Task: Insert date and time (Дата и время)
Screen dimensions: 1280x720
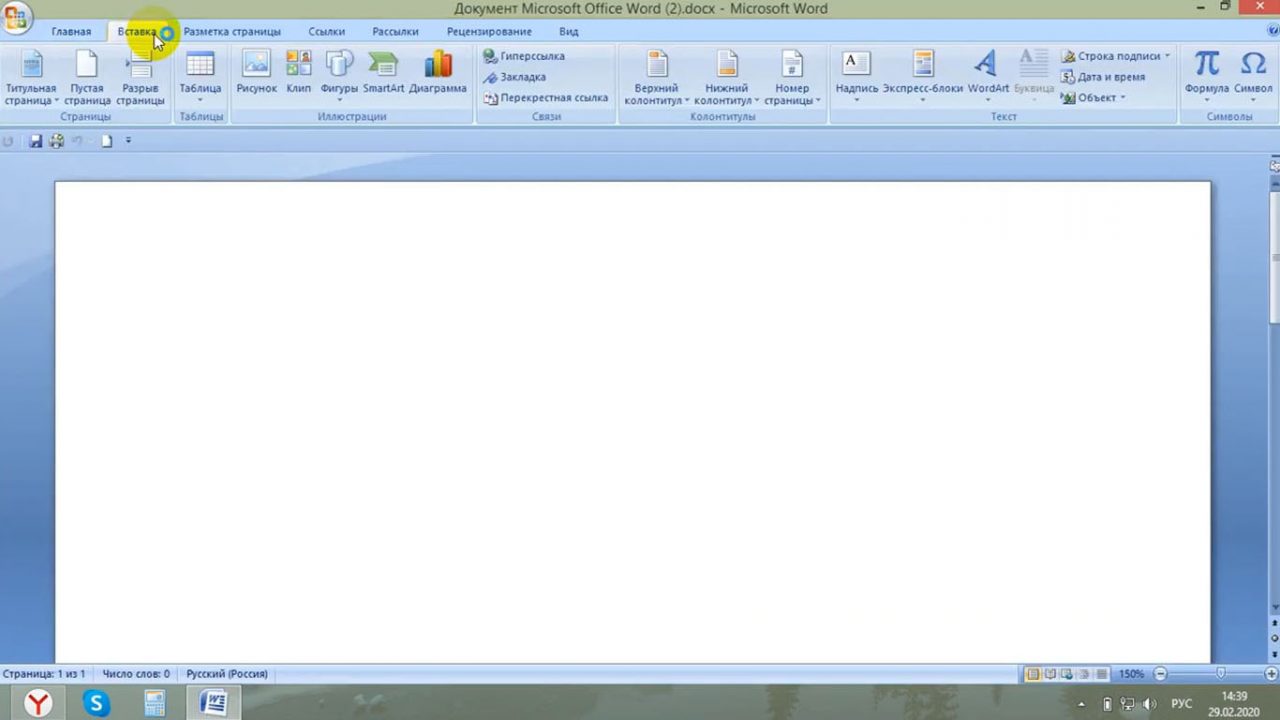Action: (1103, 77)
